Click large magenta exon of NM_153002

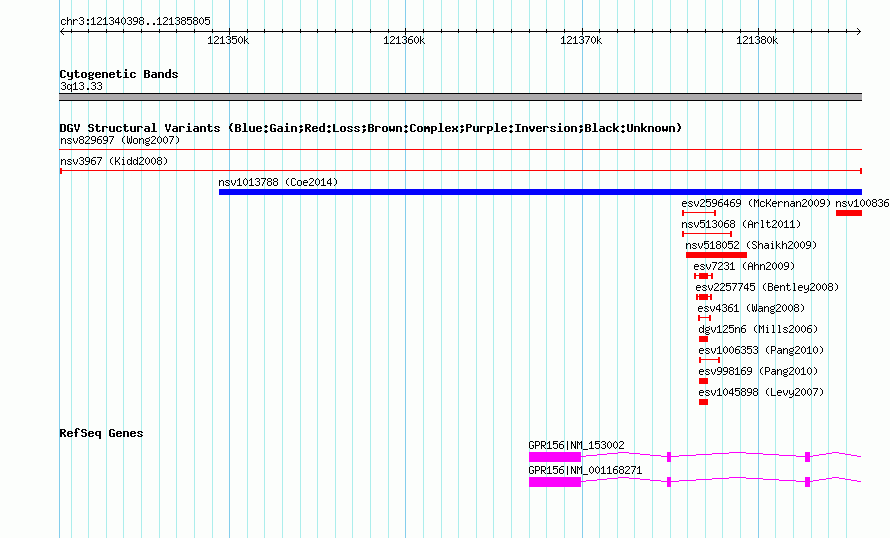(555, 457)
